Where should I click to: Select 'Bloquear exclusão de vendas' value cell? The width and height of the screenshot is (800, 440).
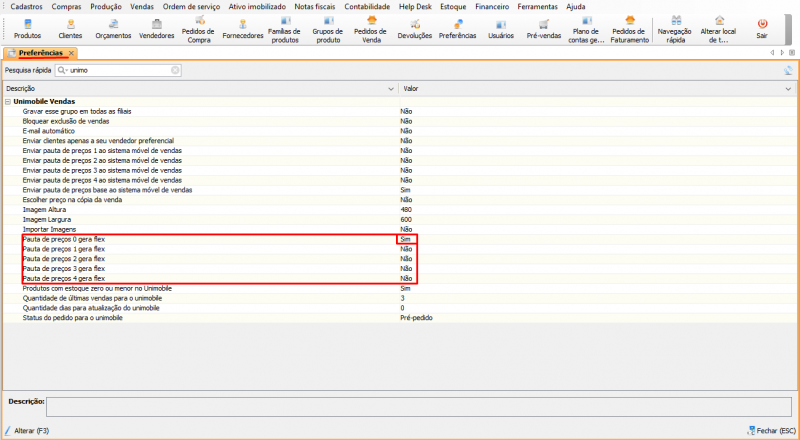406,121
